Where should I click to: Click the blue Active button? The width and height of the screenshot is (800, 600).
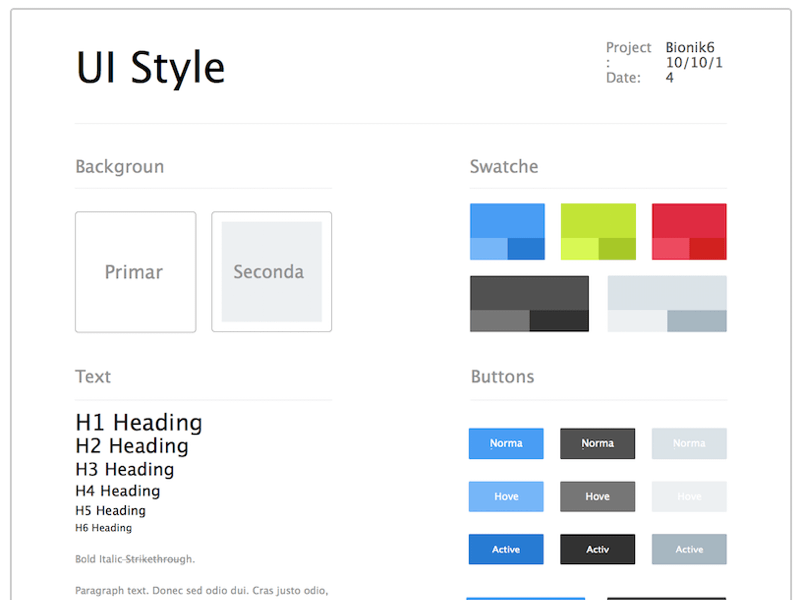pyautogui.click(x=506, y=549)
